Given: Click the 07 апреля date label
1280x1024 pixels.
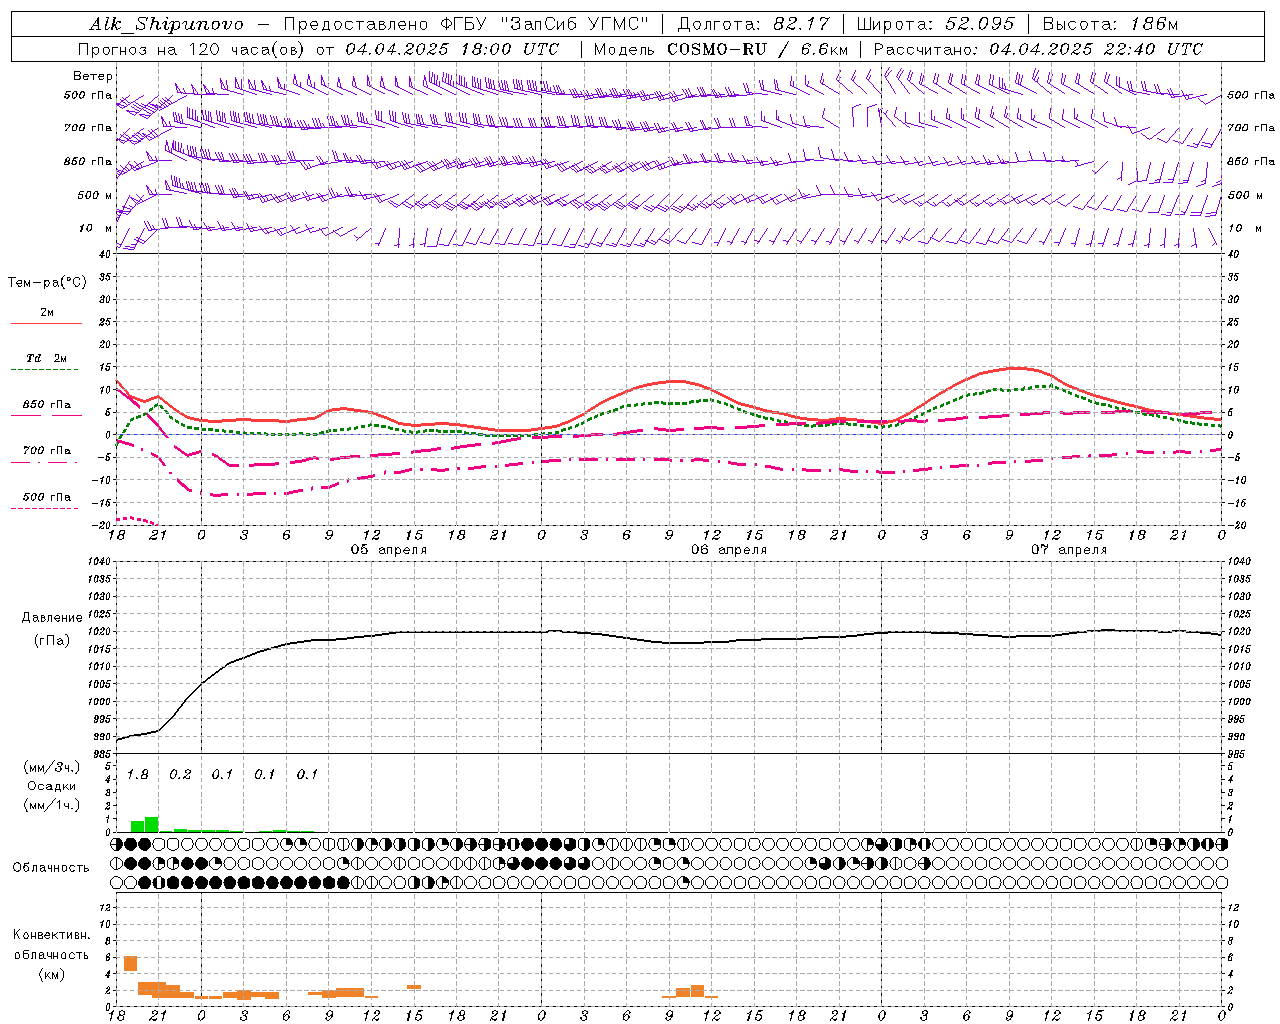Looking at the screenshot, I should click(1069, 550).
